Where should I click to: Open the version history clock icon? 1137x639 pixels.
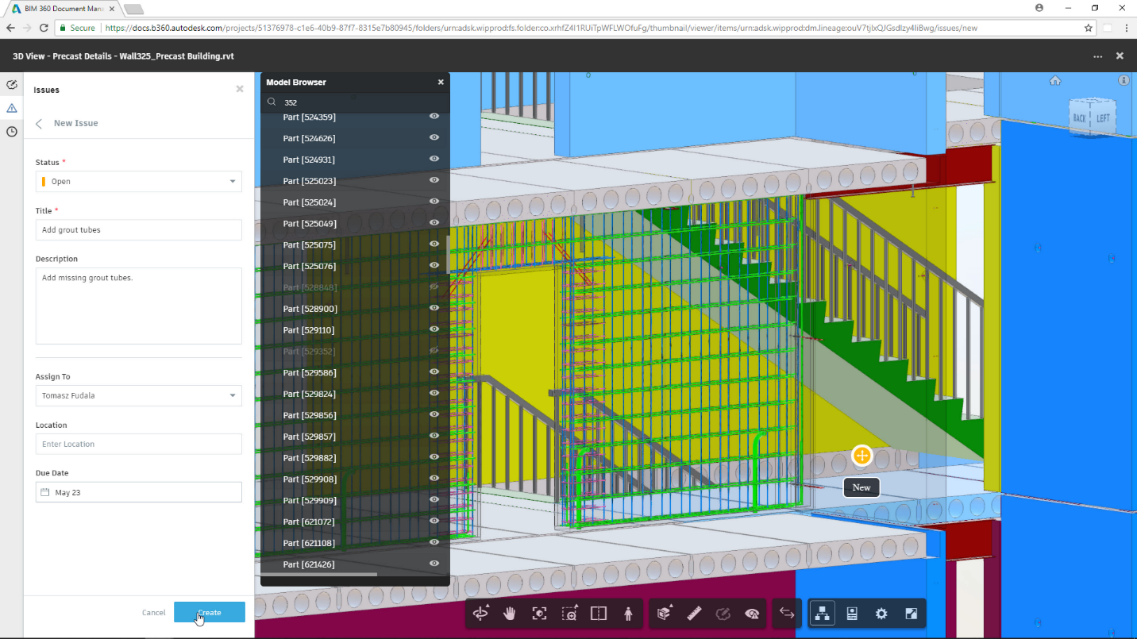pyautogui.click(x=13, y=131)
